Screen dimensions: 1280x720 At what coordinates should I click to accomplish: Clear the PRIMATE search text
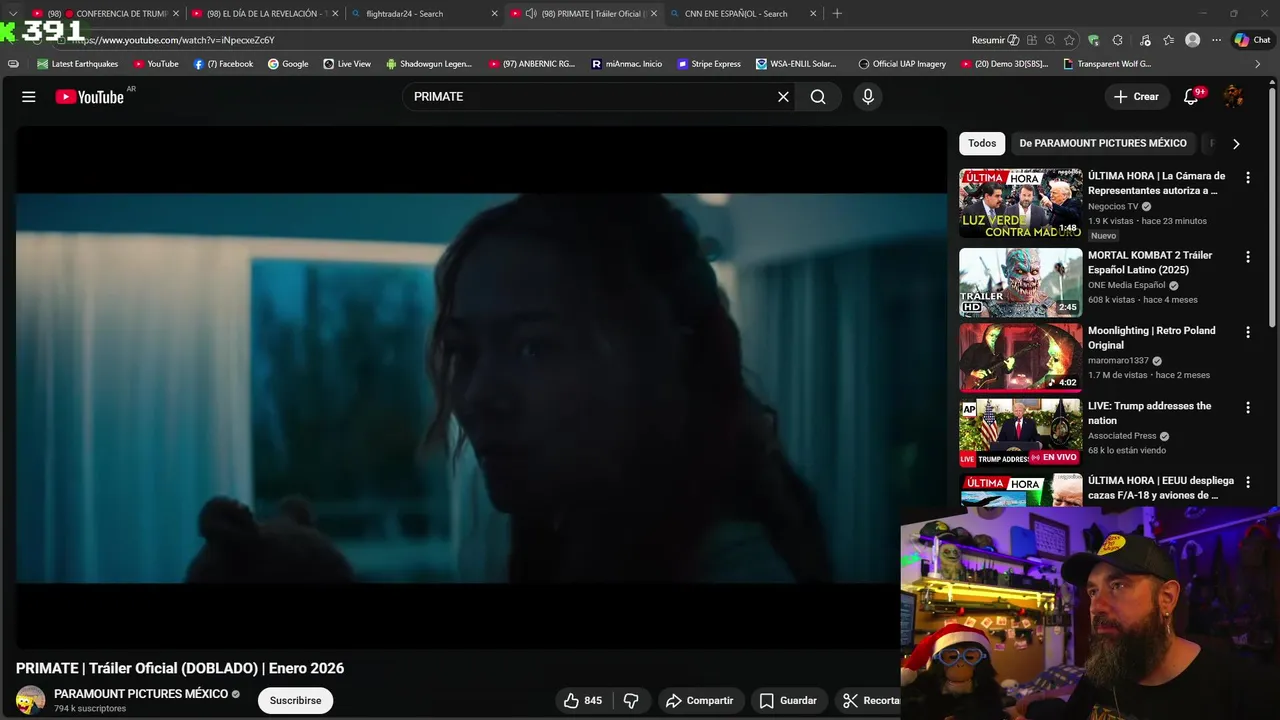tap(783, 97)
